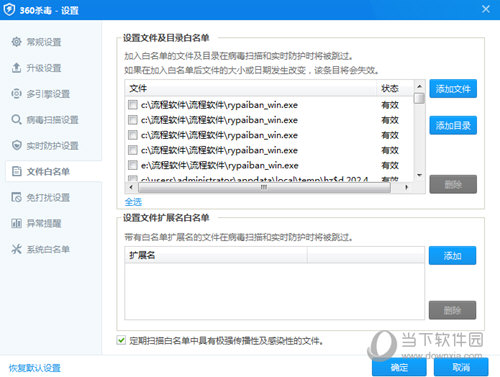Toggle 定期扫描白名单 periodic scan checkbox
This screenshot has width=500, height=377.
121,340
